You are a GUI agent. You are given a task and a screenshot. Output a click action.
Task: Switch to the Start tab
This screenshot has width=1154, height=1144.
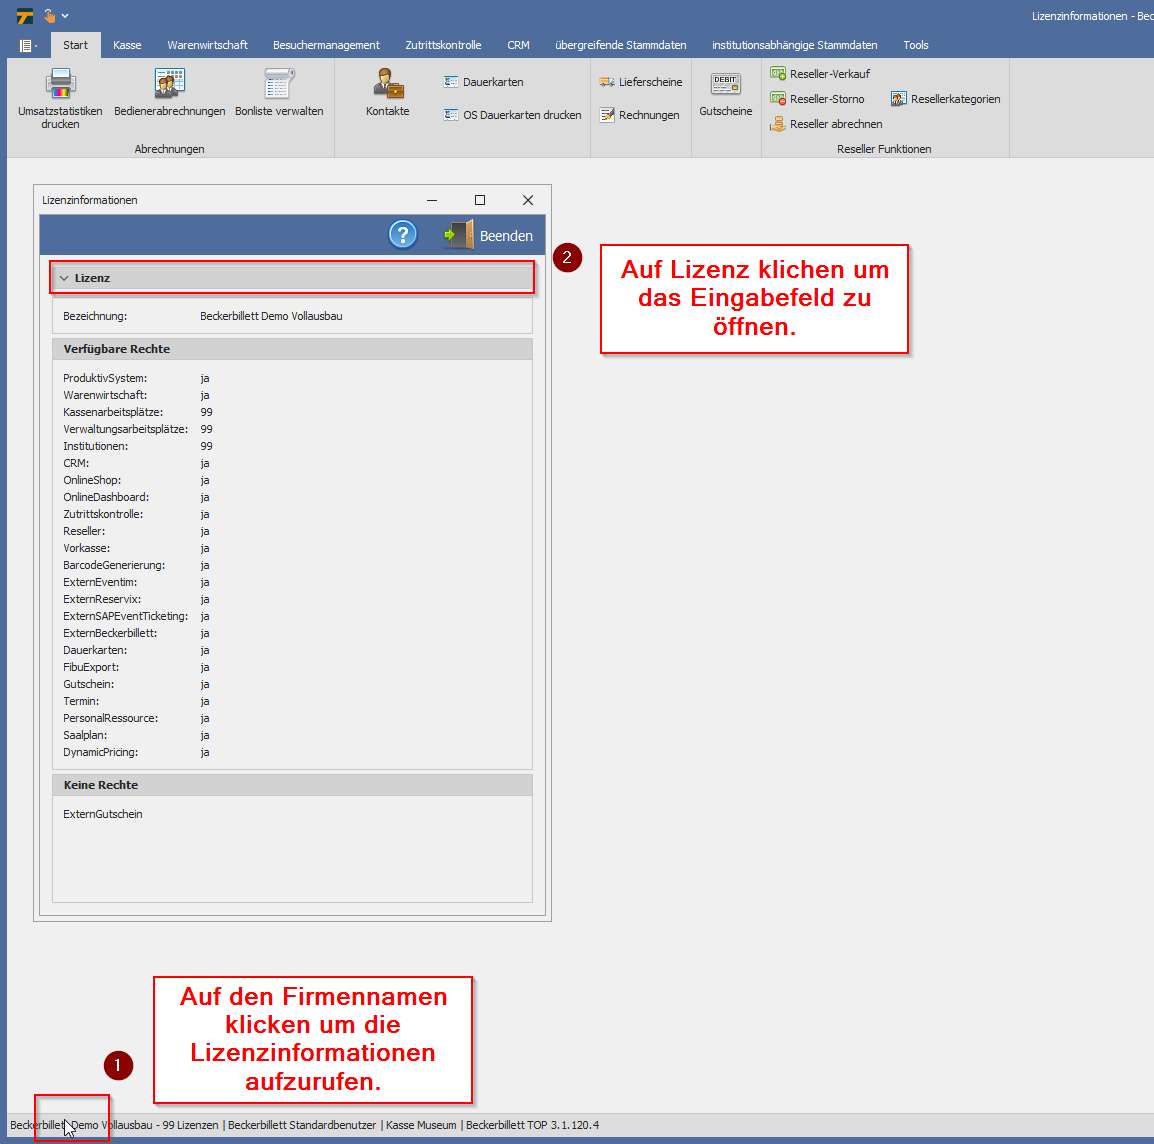(75, 45)
